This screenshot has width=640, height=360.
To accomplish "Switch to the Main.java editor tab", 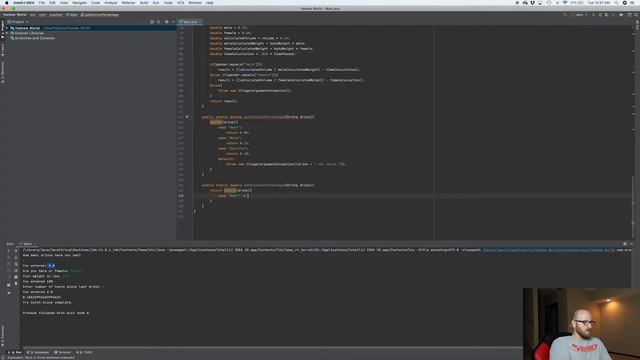I will (x=190, y=22).
